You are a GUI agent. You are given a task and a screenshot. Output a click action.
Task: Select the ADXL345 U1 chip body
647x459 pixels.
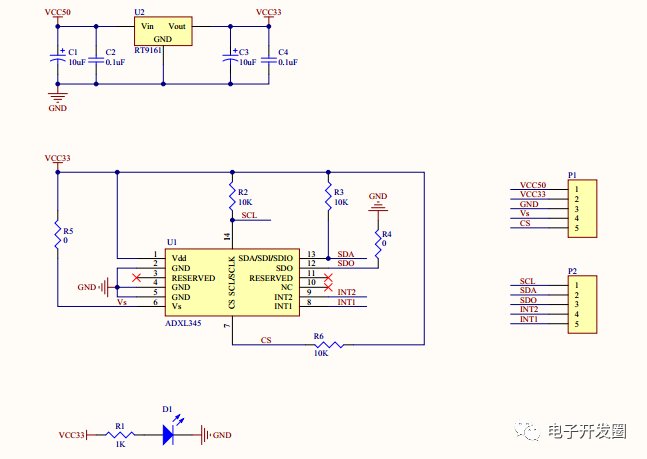(x=232, y=283)
